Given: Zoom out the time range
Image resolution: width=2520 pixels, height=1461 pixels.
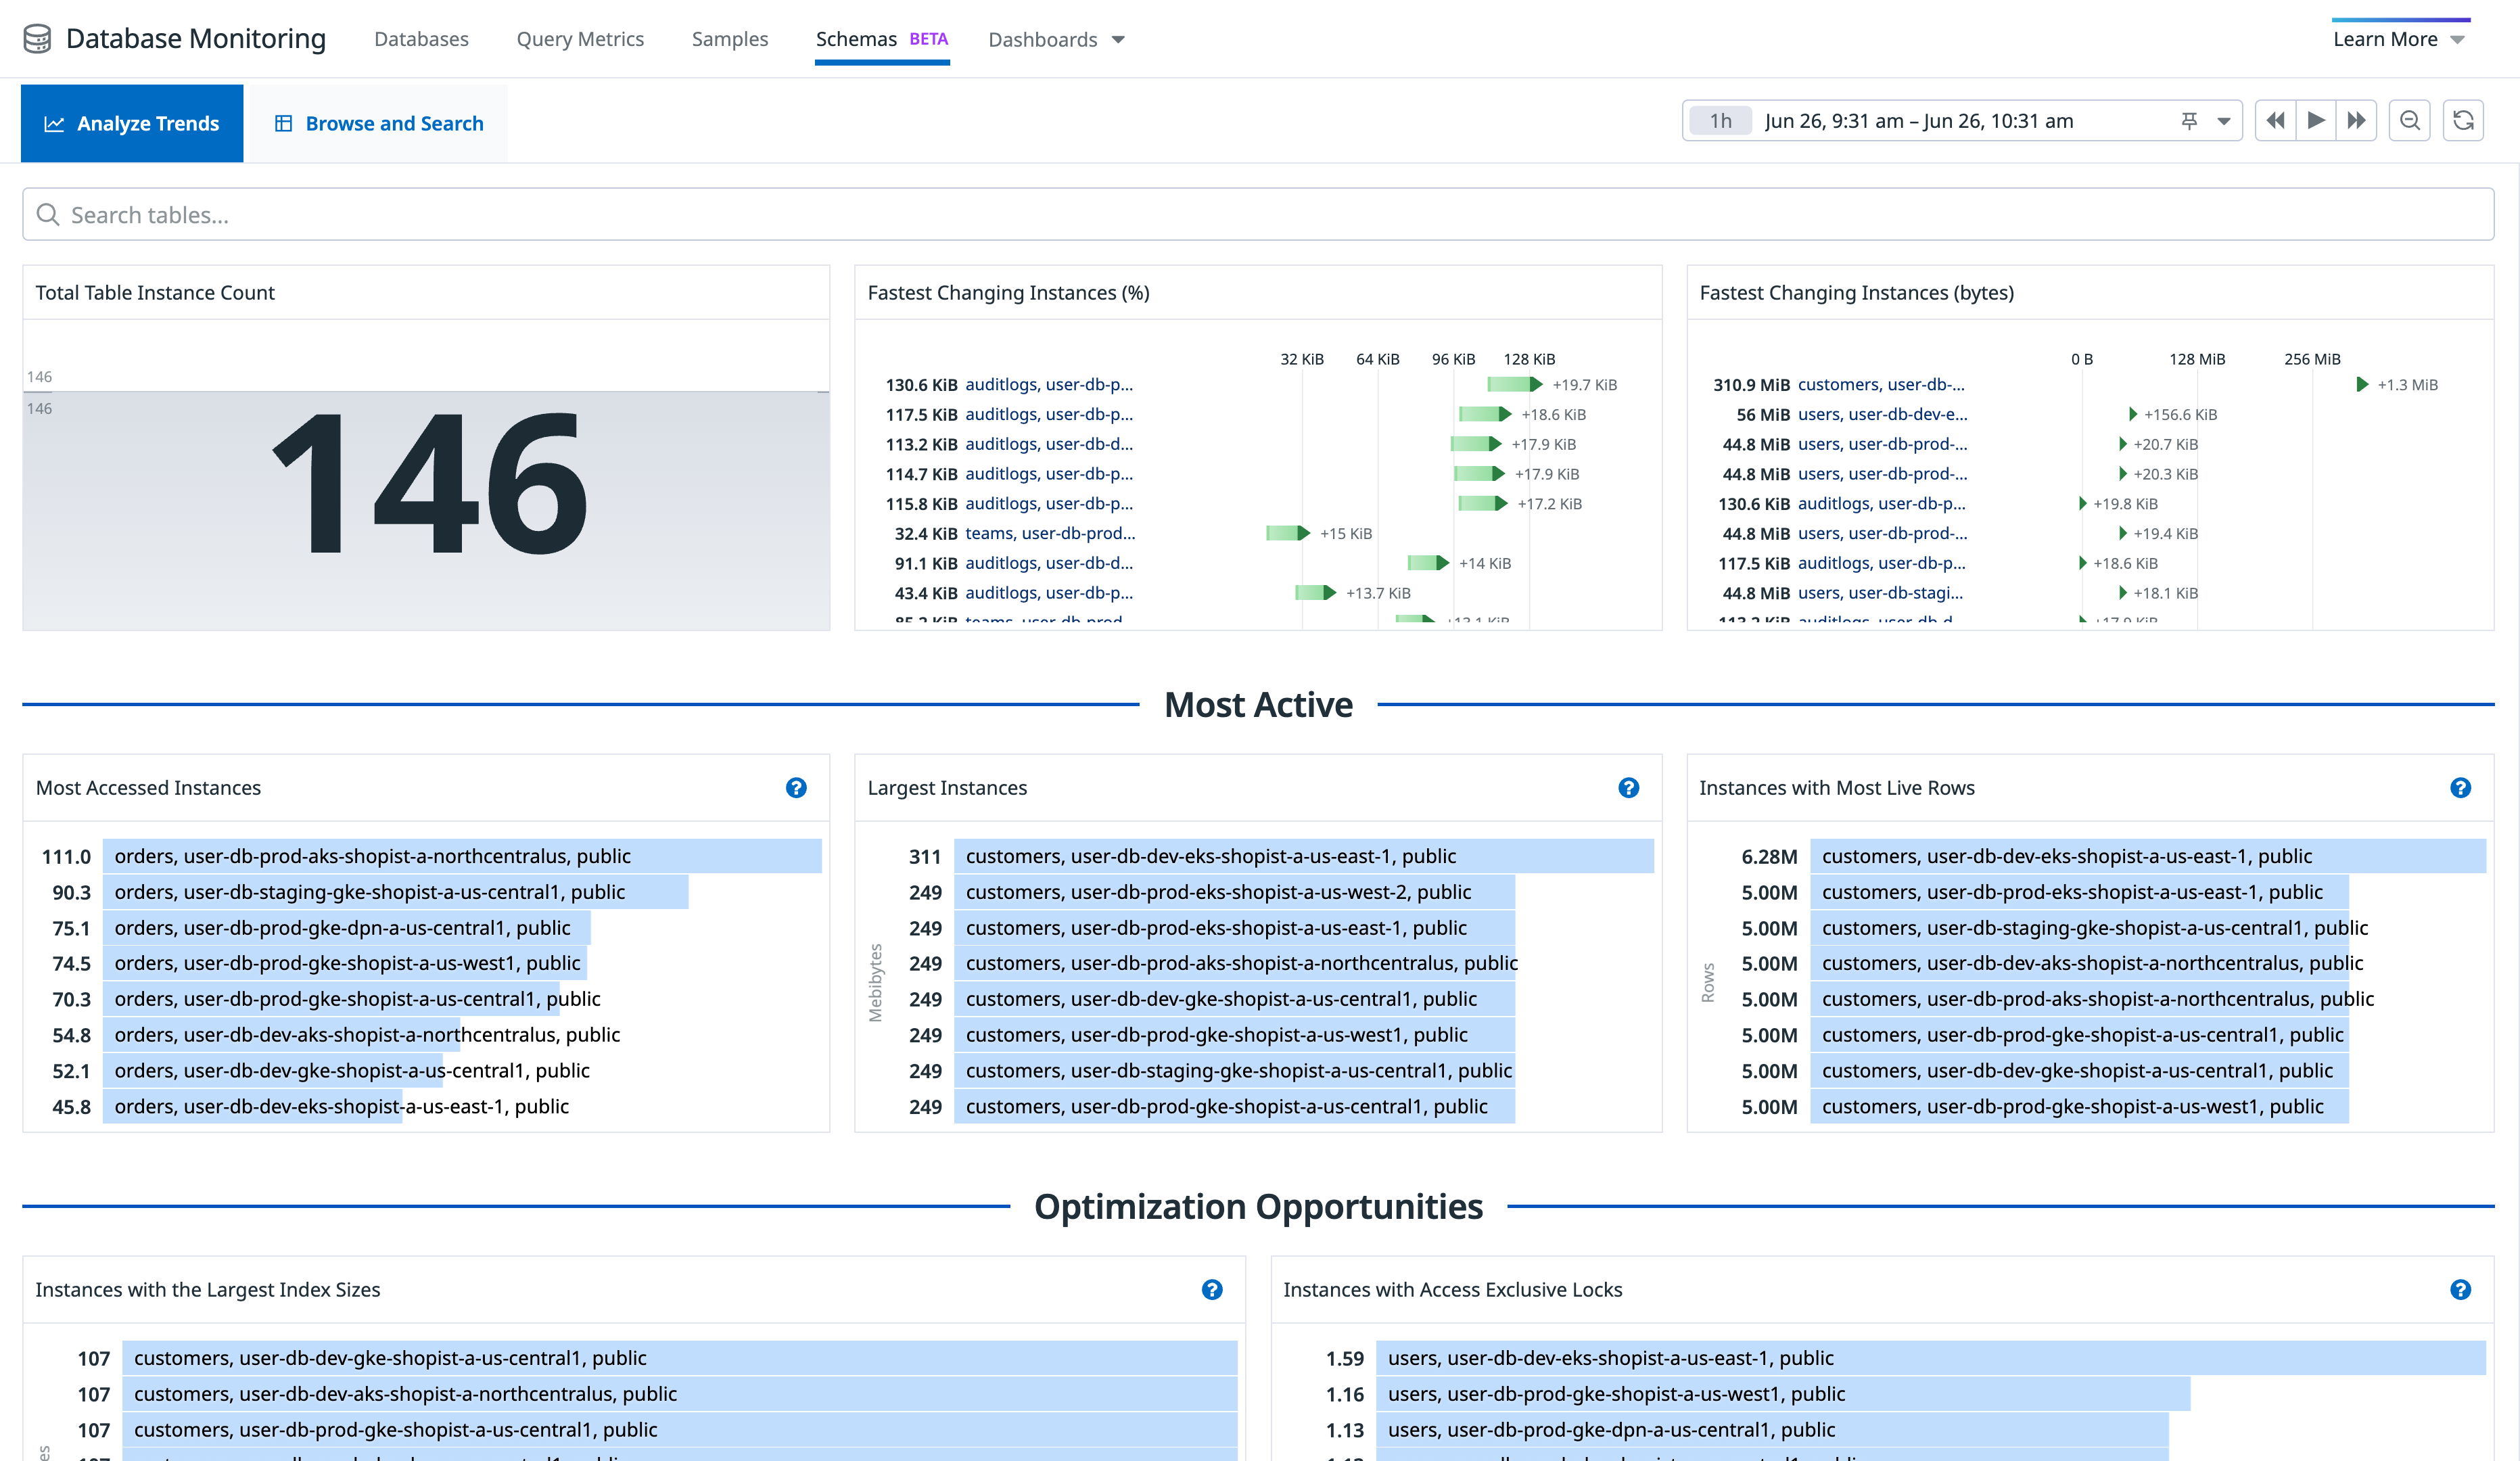Looking at the screenshot, I should point(2410,120).
